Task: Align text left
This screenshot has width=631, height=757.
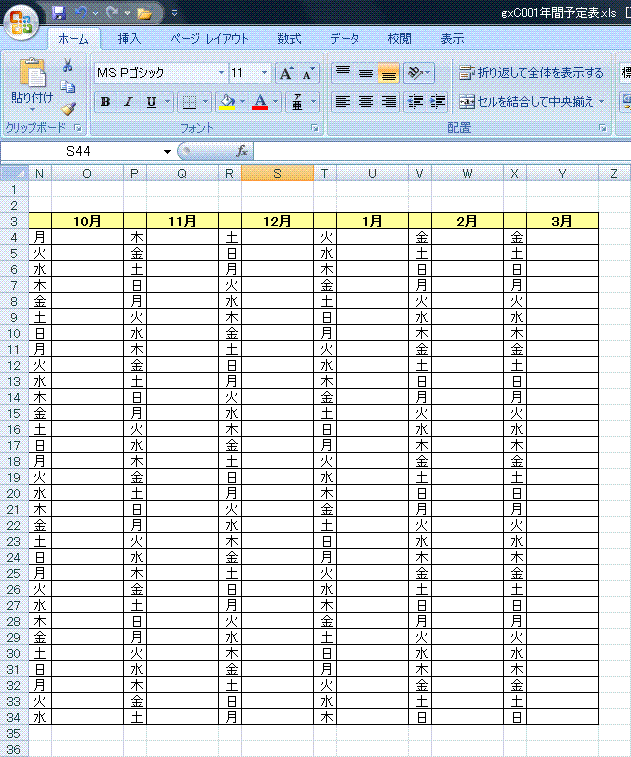Action: 343,102
